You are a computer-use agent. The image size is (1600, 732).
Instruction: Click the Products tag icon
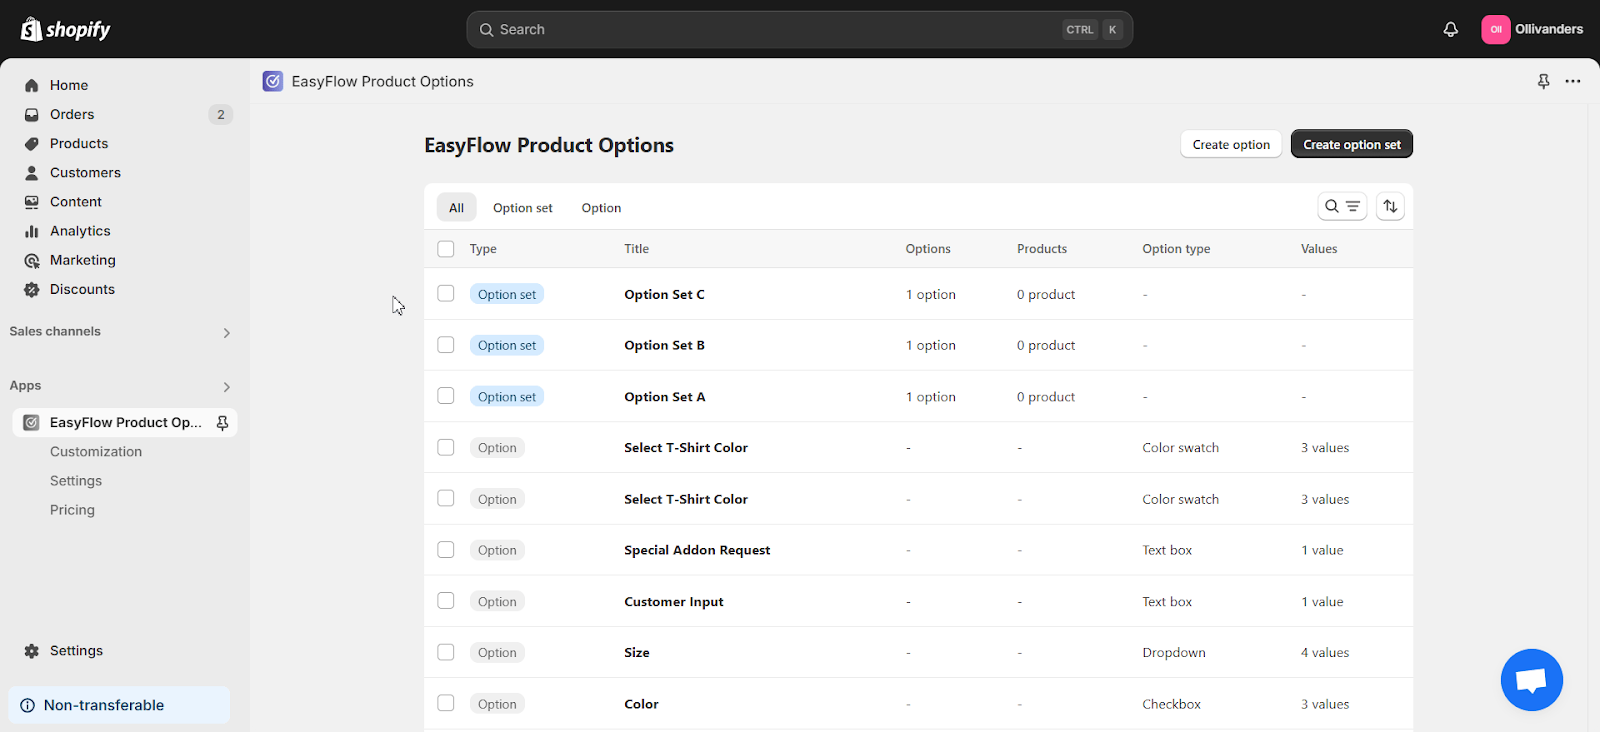(x=32, y=143)
